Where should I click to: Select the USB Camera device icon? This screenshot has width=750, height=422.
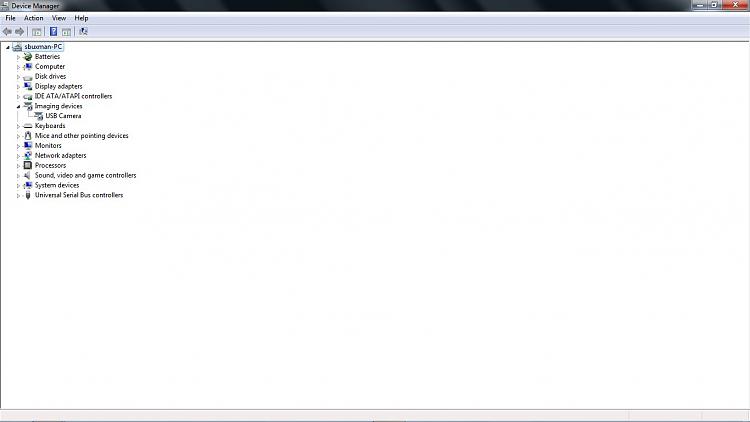tap(38, 116)
